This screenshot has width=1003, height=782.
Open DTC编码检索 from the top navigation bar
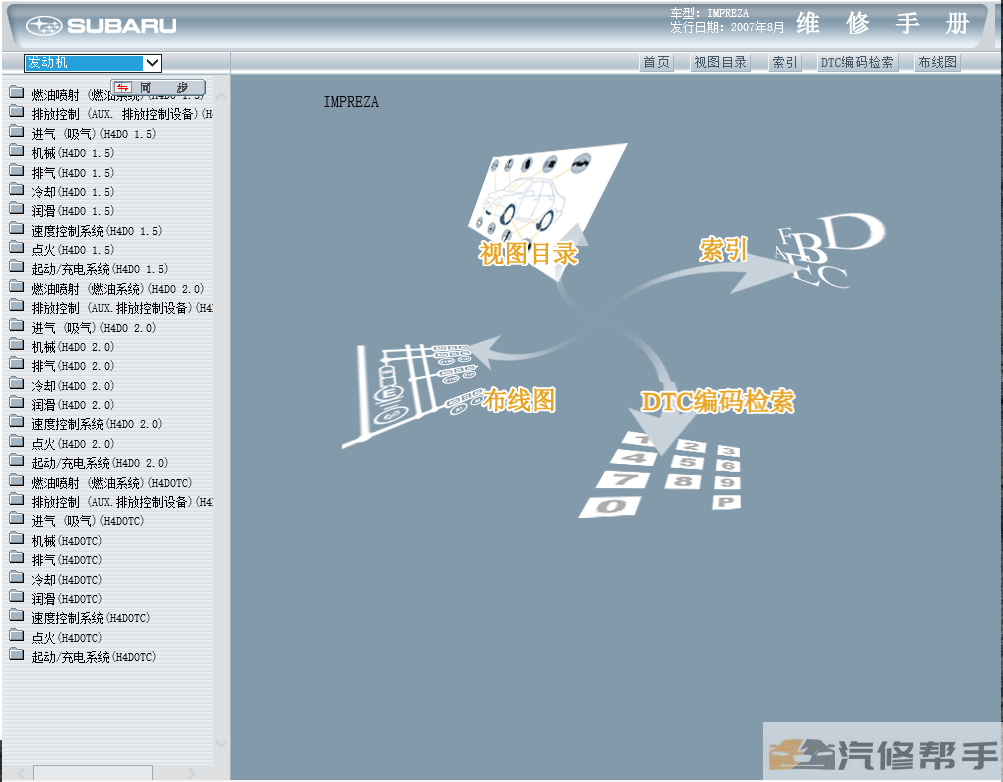click(857, 63)
